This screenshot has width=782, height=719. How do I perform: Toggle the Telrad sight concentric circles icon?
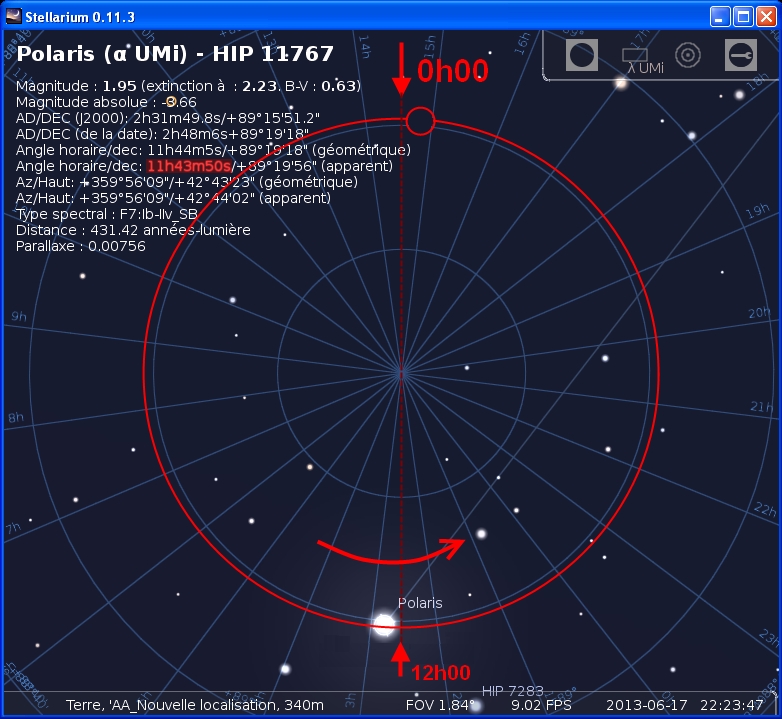[x=688, y=55]
